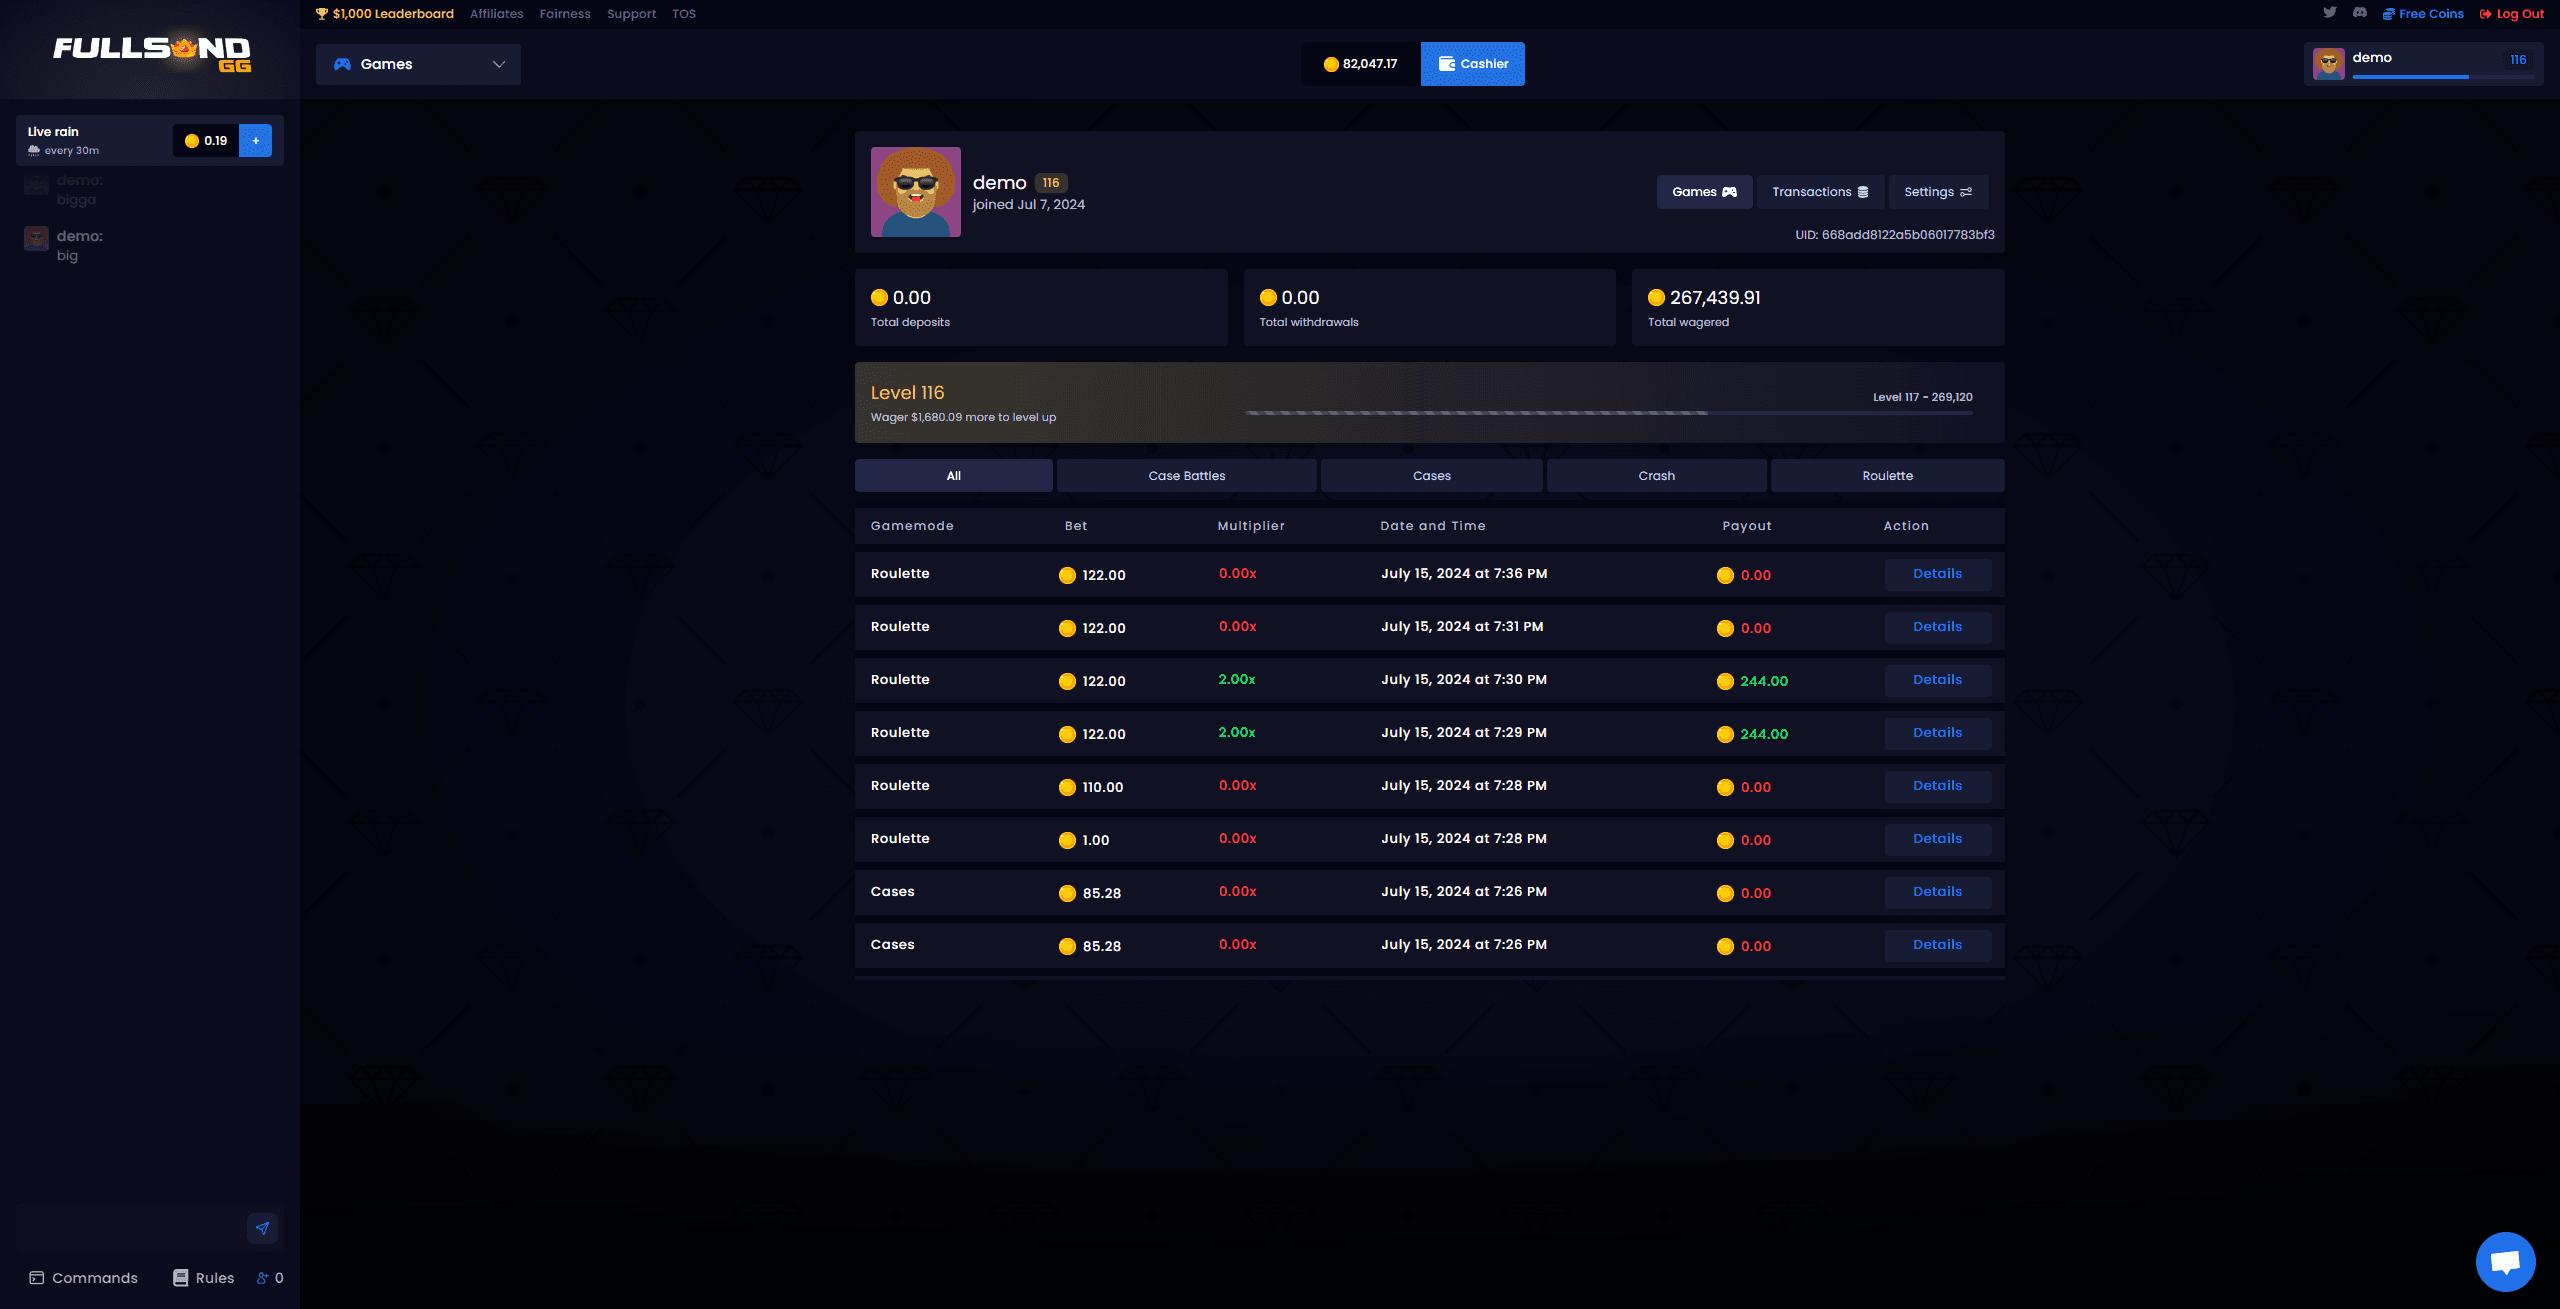Click the Level 116 progress bar
Image resolution: width=2560 pixels, height=1309 pixels.
click(1608, 413)
